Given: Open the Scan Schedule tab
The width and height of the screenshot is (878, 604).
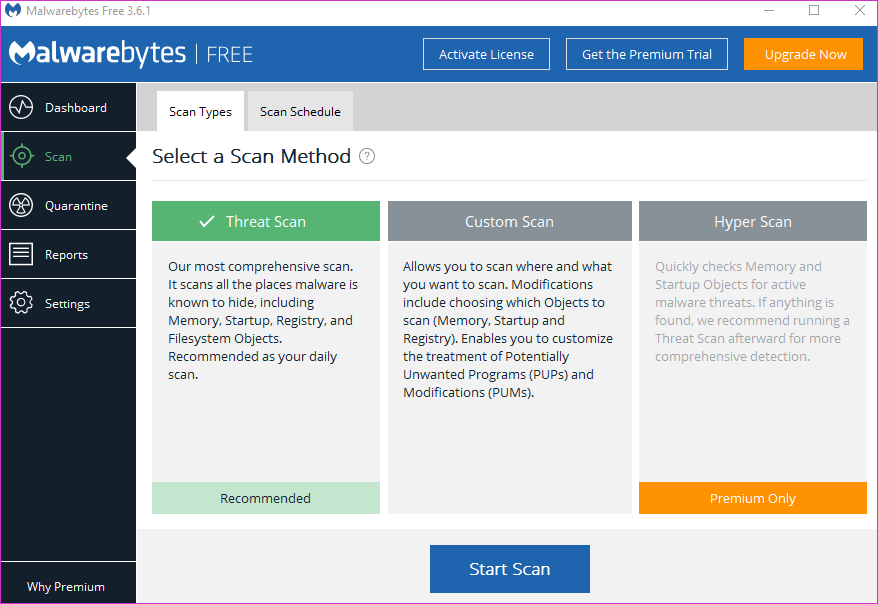Looking at the screenshot, I should pos(300,111).
